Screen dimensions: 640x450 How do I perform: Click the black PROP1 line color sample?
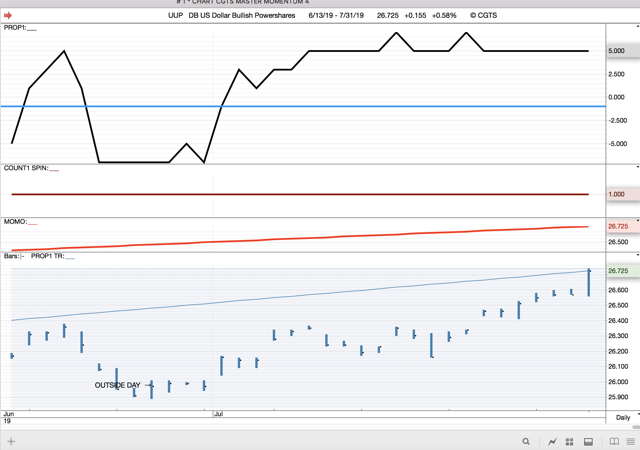[x=32, y=29]
